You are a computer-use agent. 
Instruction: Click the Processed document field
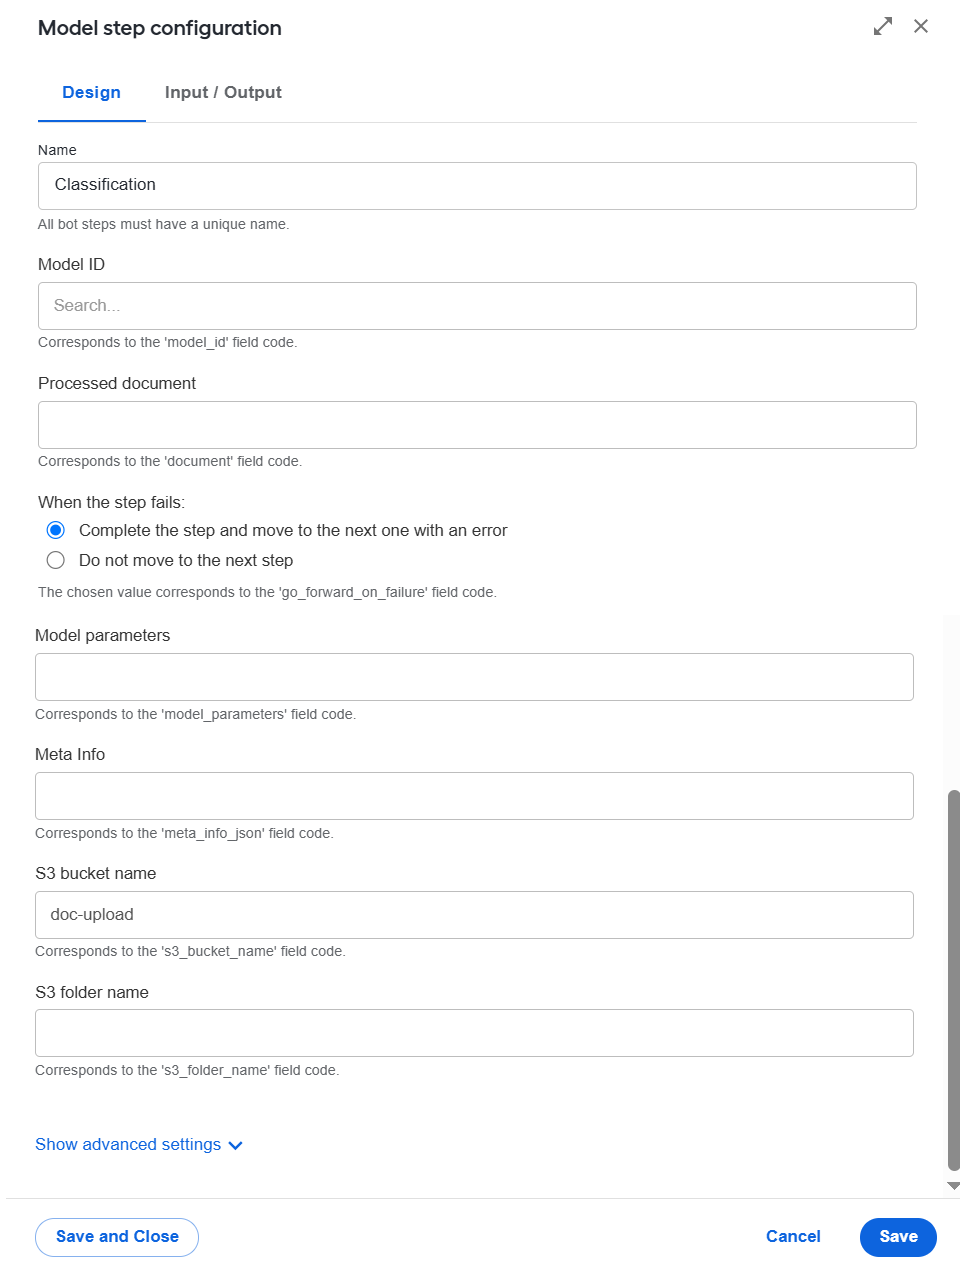(x=477, y=425)
